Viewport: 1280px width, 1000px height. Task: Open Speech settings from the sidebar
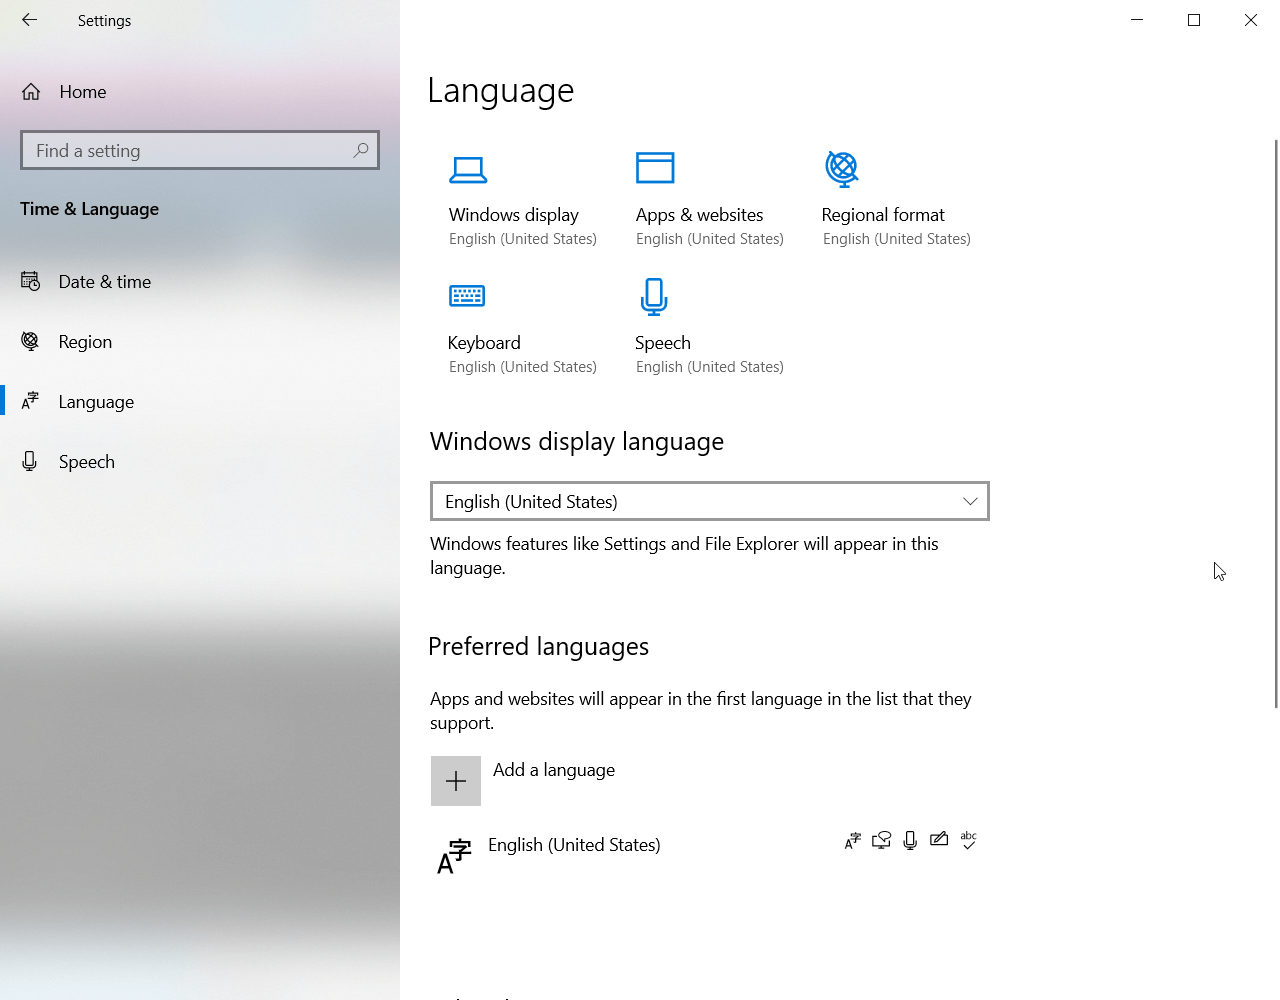(x=200, y=462)
